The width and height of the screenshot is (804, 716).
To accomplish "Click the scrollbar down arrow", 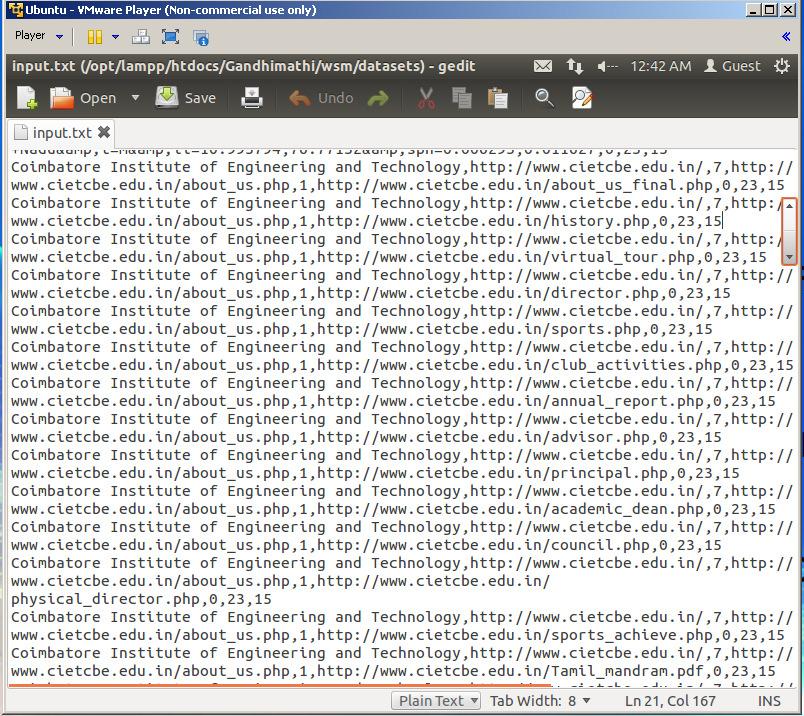I will click(x=790, y=257).
